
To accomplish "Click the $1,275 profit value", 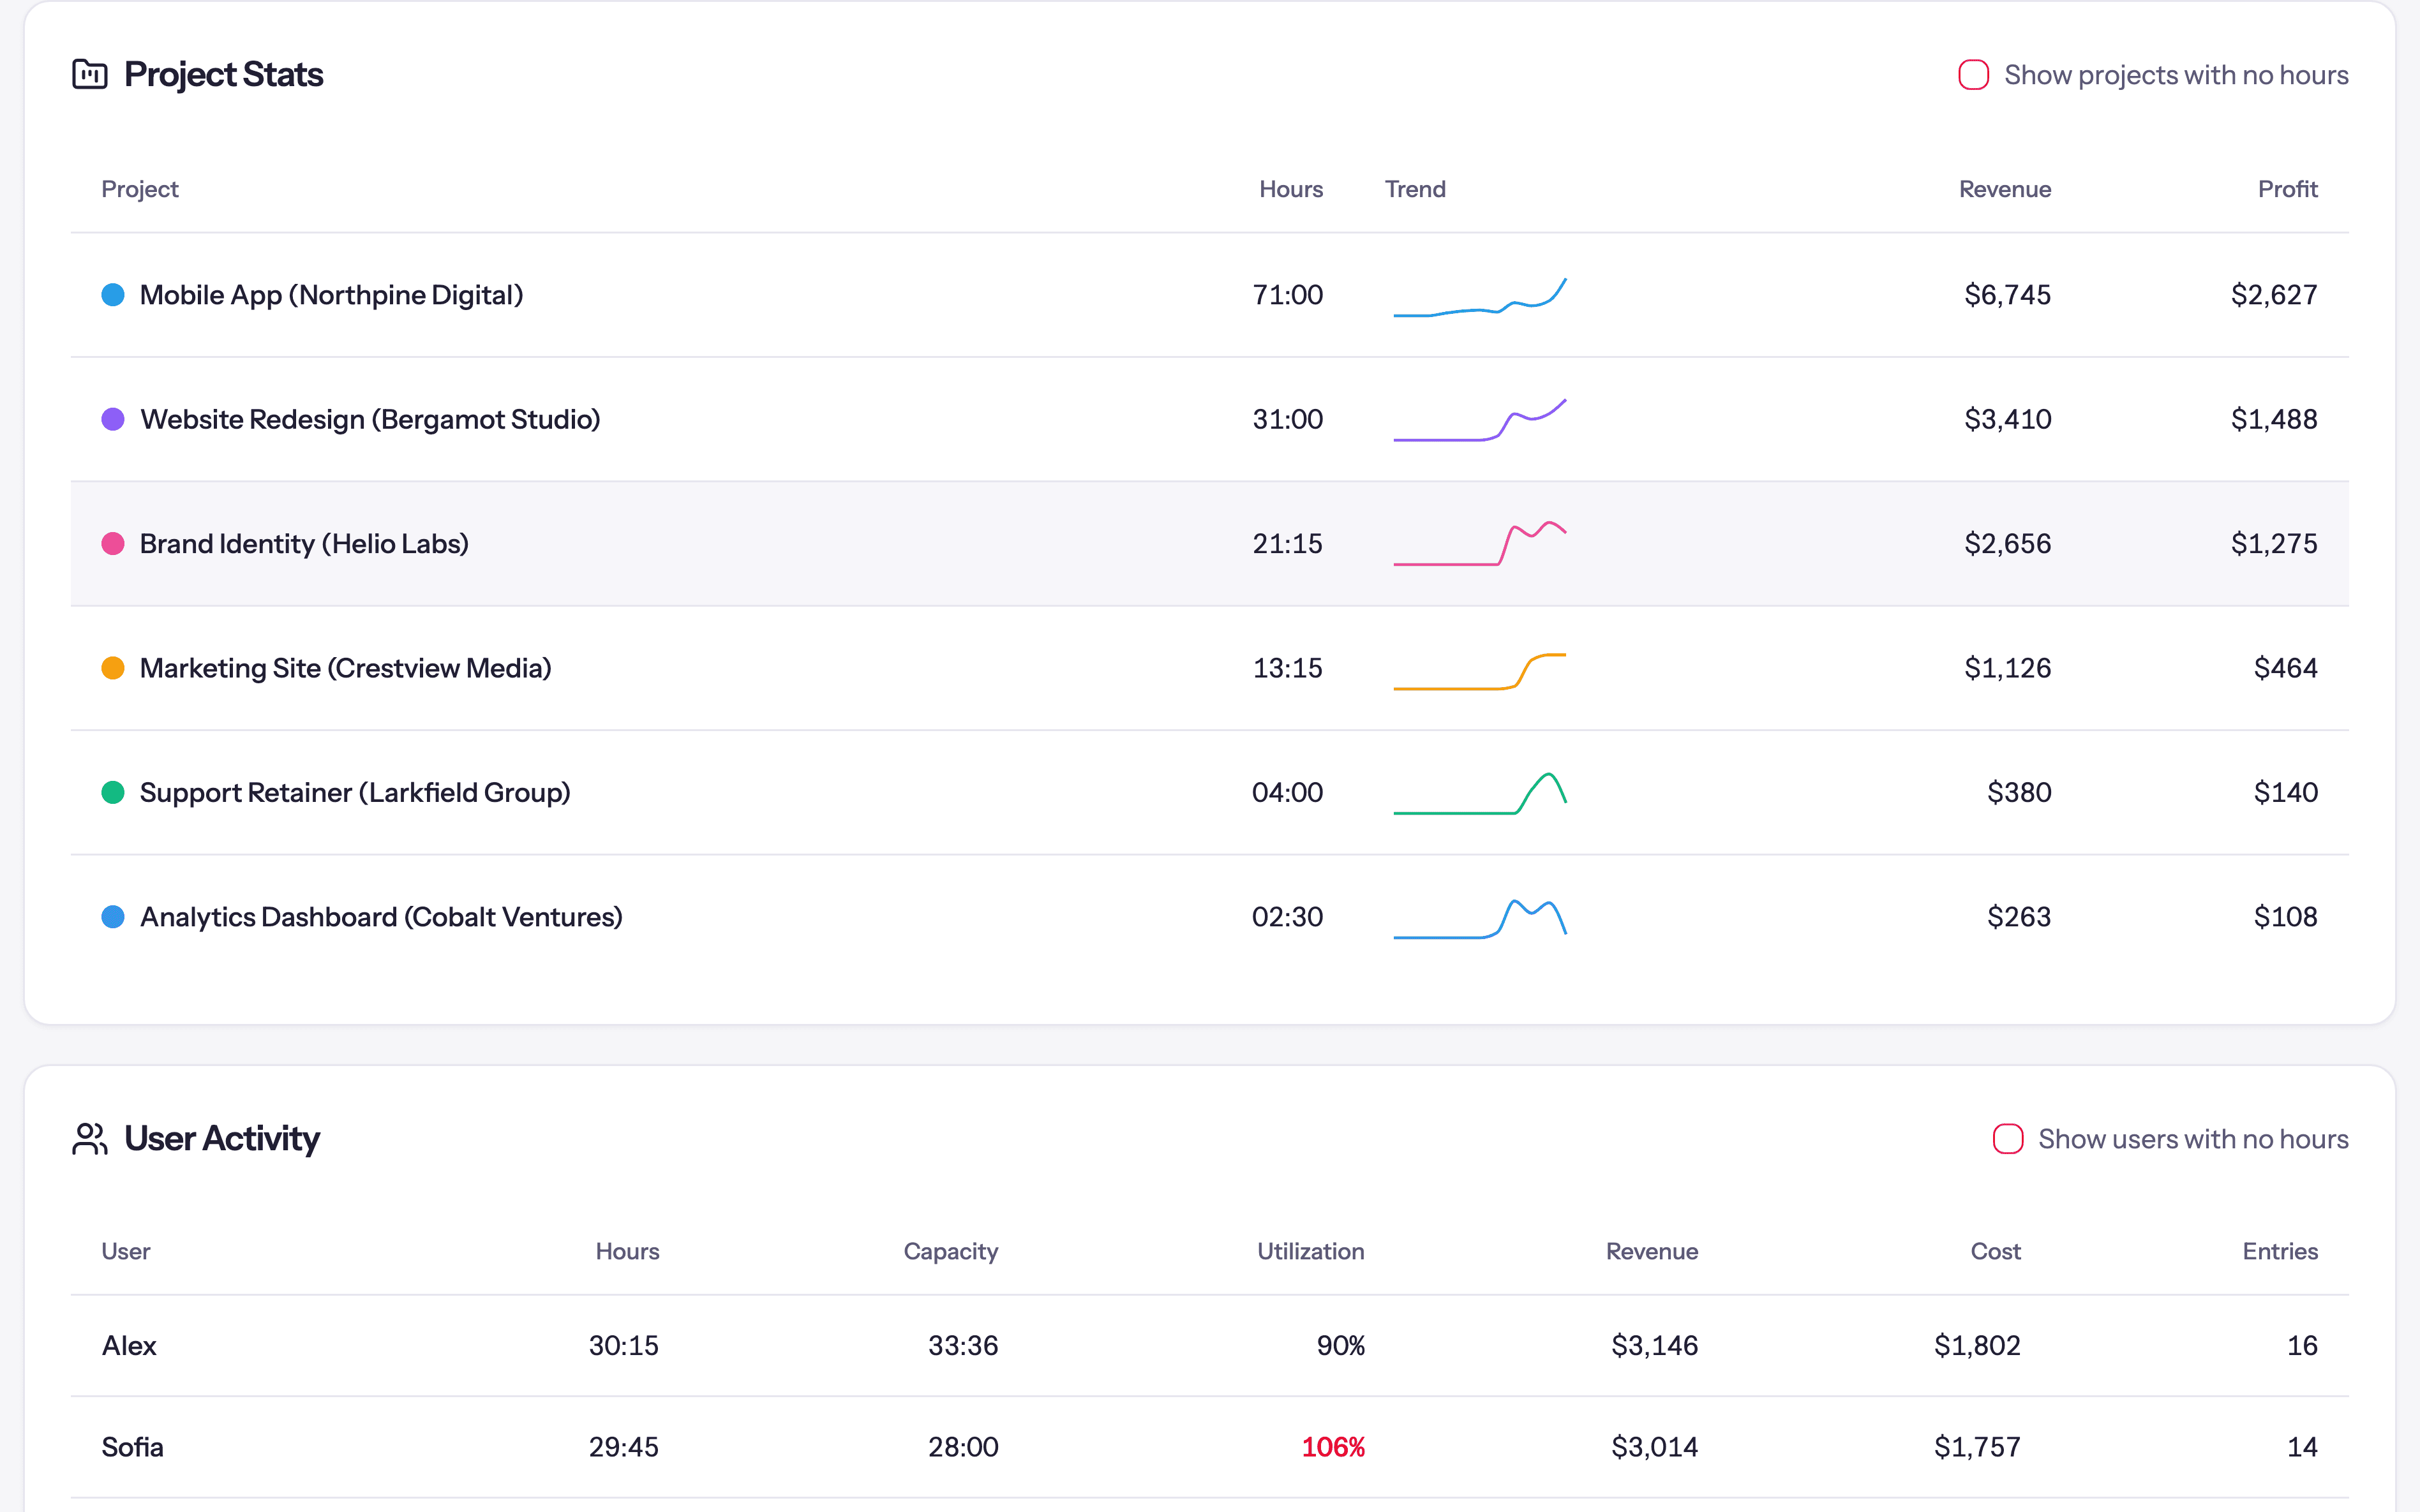I will [x=2274, y=543].
